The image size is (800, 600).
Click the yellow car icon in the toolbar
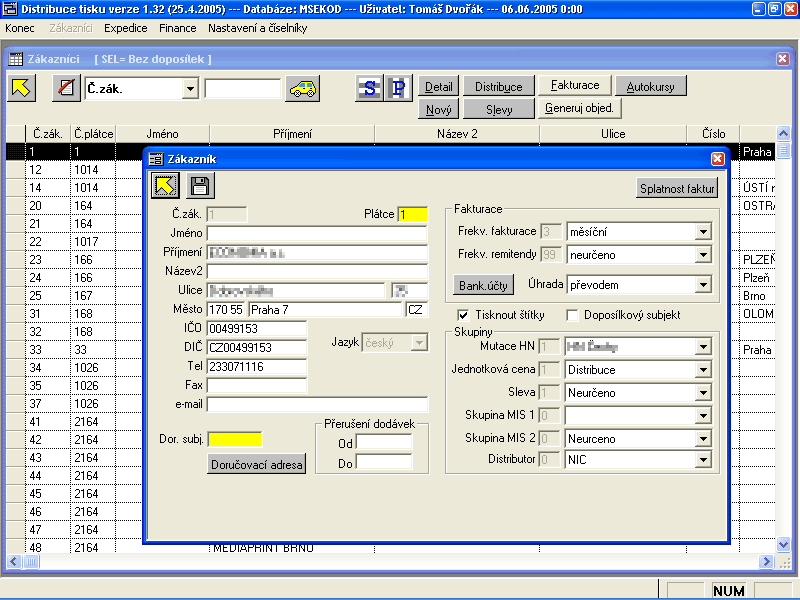pyautogui.click(x=303, y=89)
